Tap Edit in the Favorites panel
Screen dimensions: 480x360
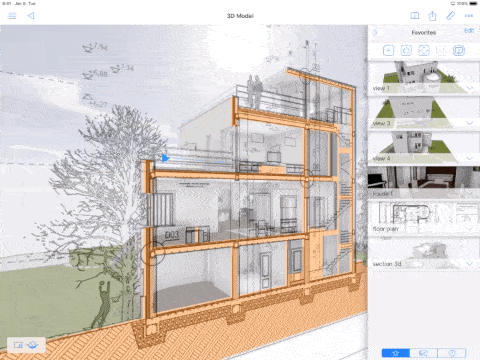(469, 31)
